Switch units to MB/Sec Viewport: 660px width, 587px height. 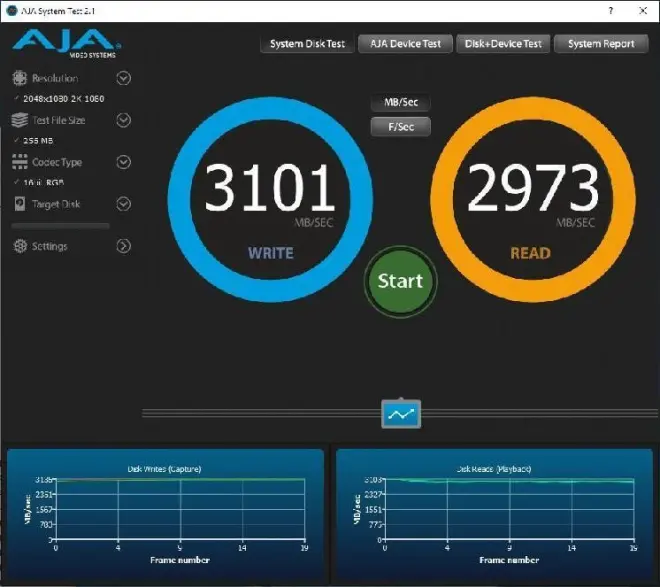[x=400, y=104]
